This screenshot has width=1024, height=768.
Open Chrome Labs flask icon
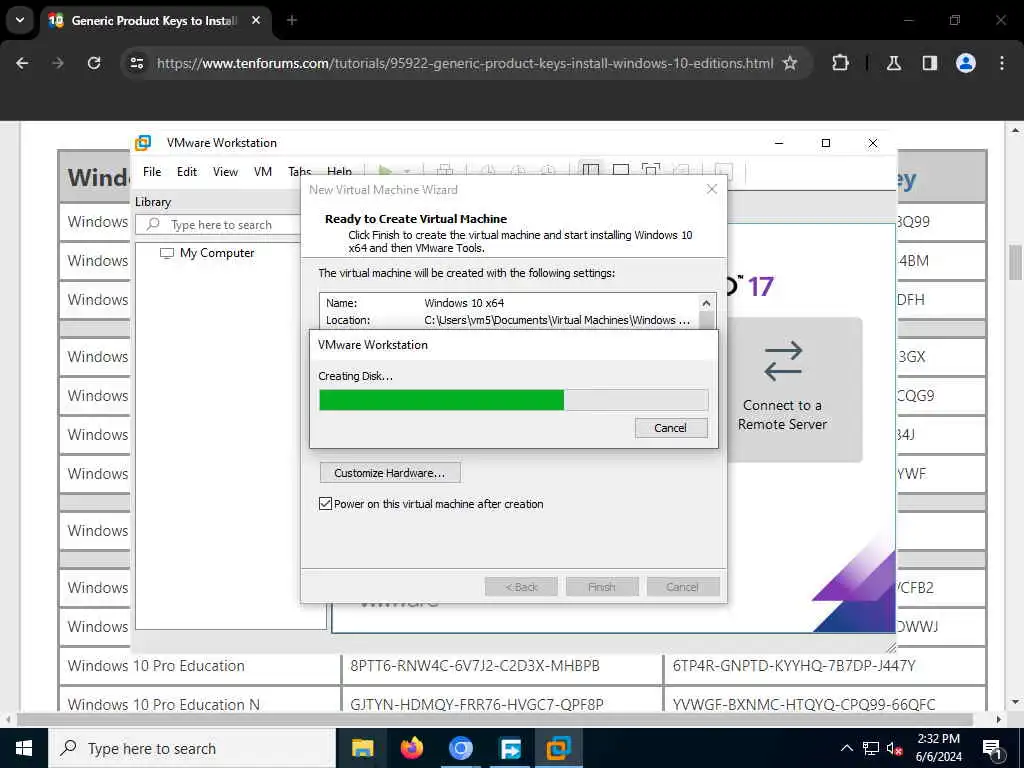pyautogui.click(x=894, y=63)
